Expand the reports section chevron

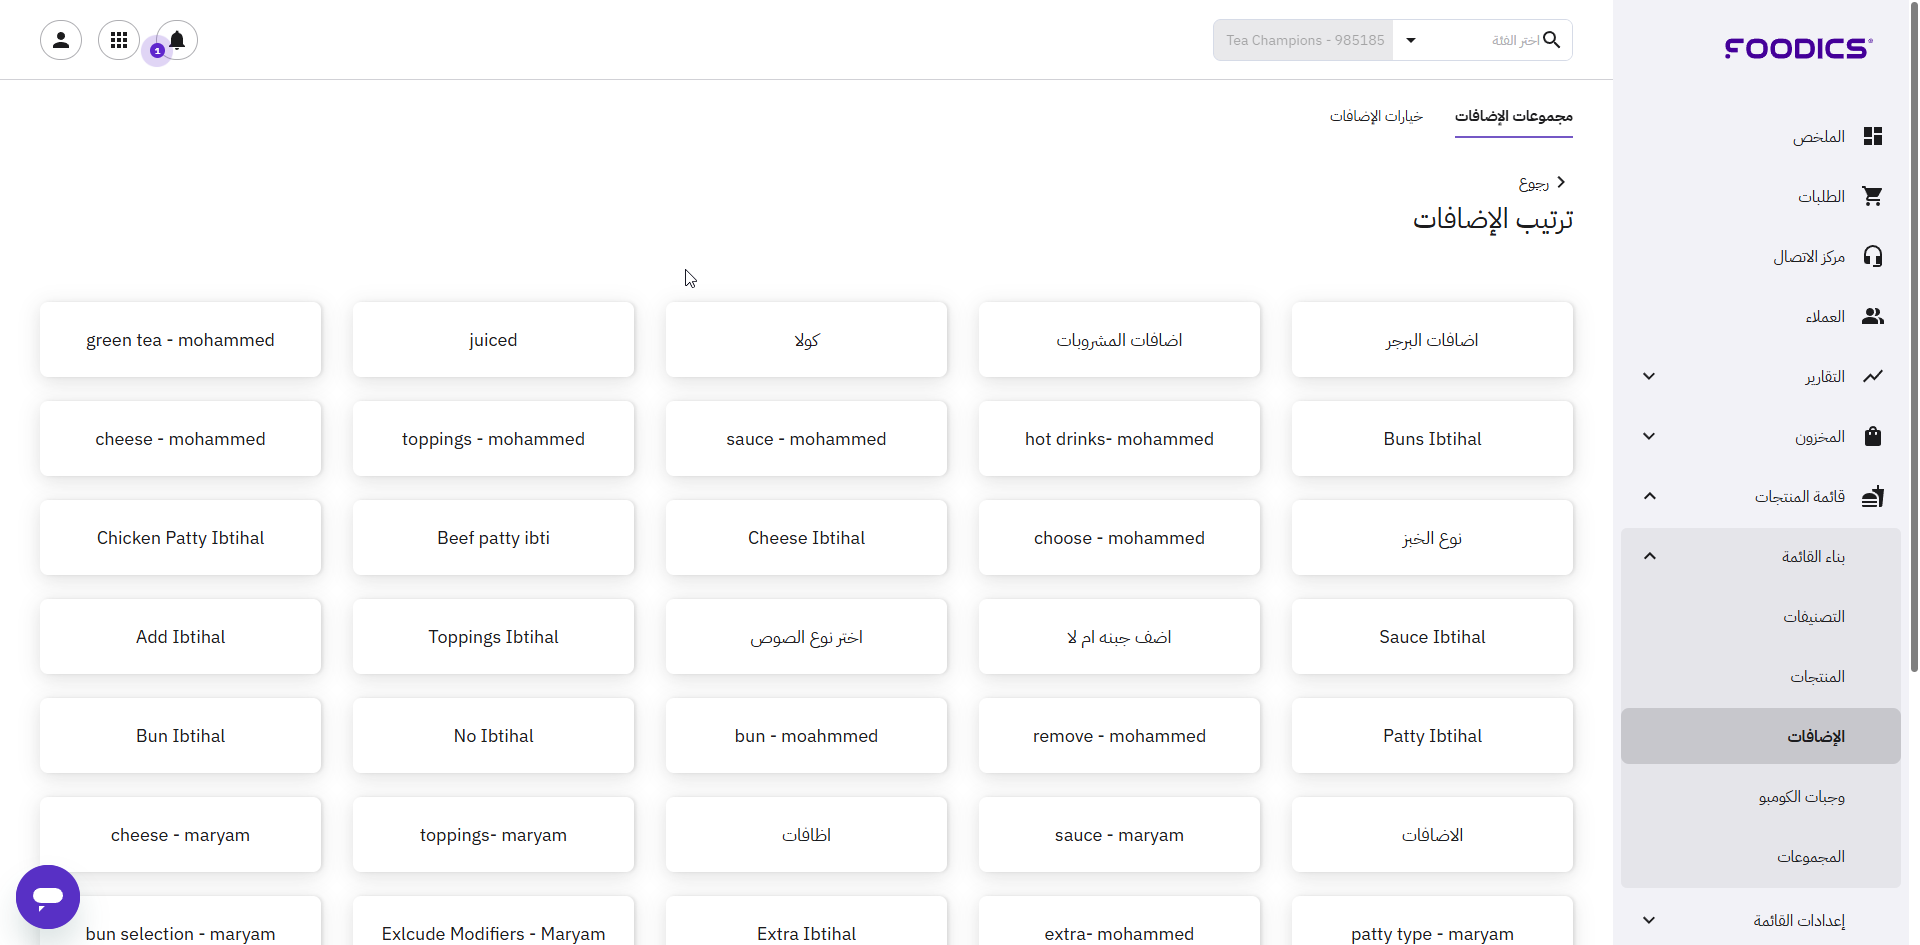[x=1649, y=376]
